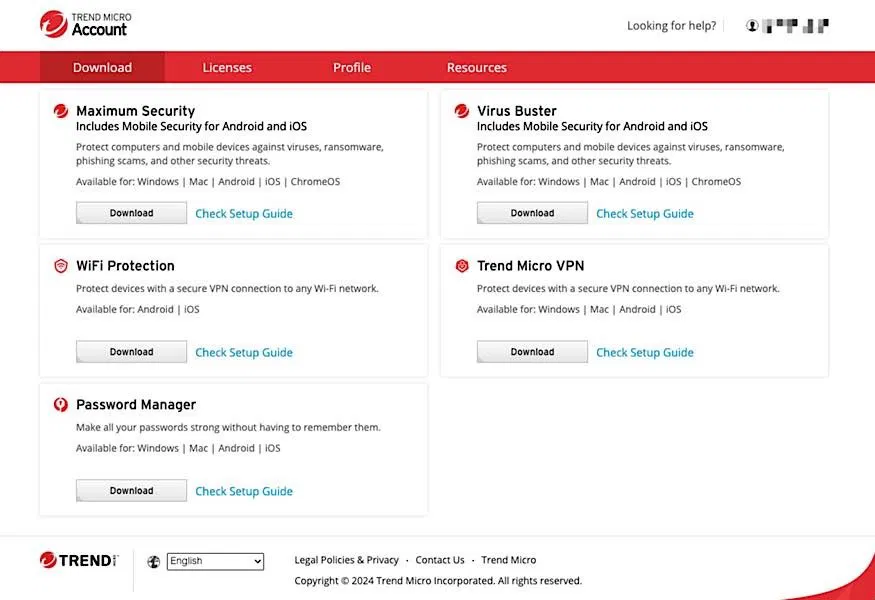Switch to the Licenses tab

pyautogui.click(x=227, y=68)
